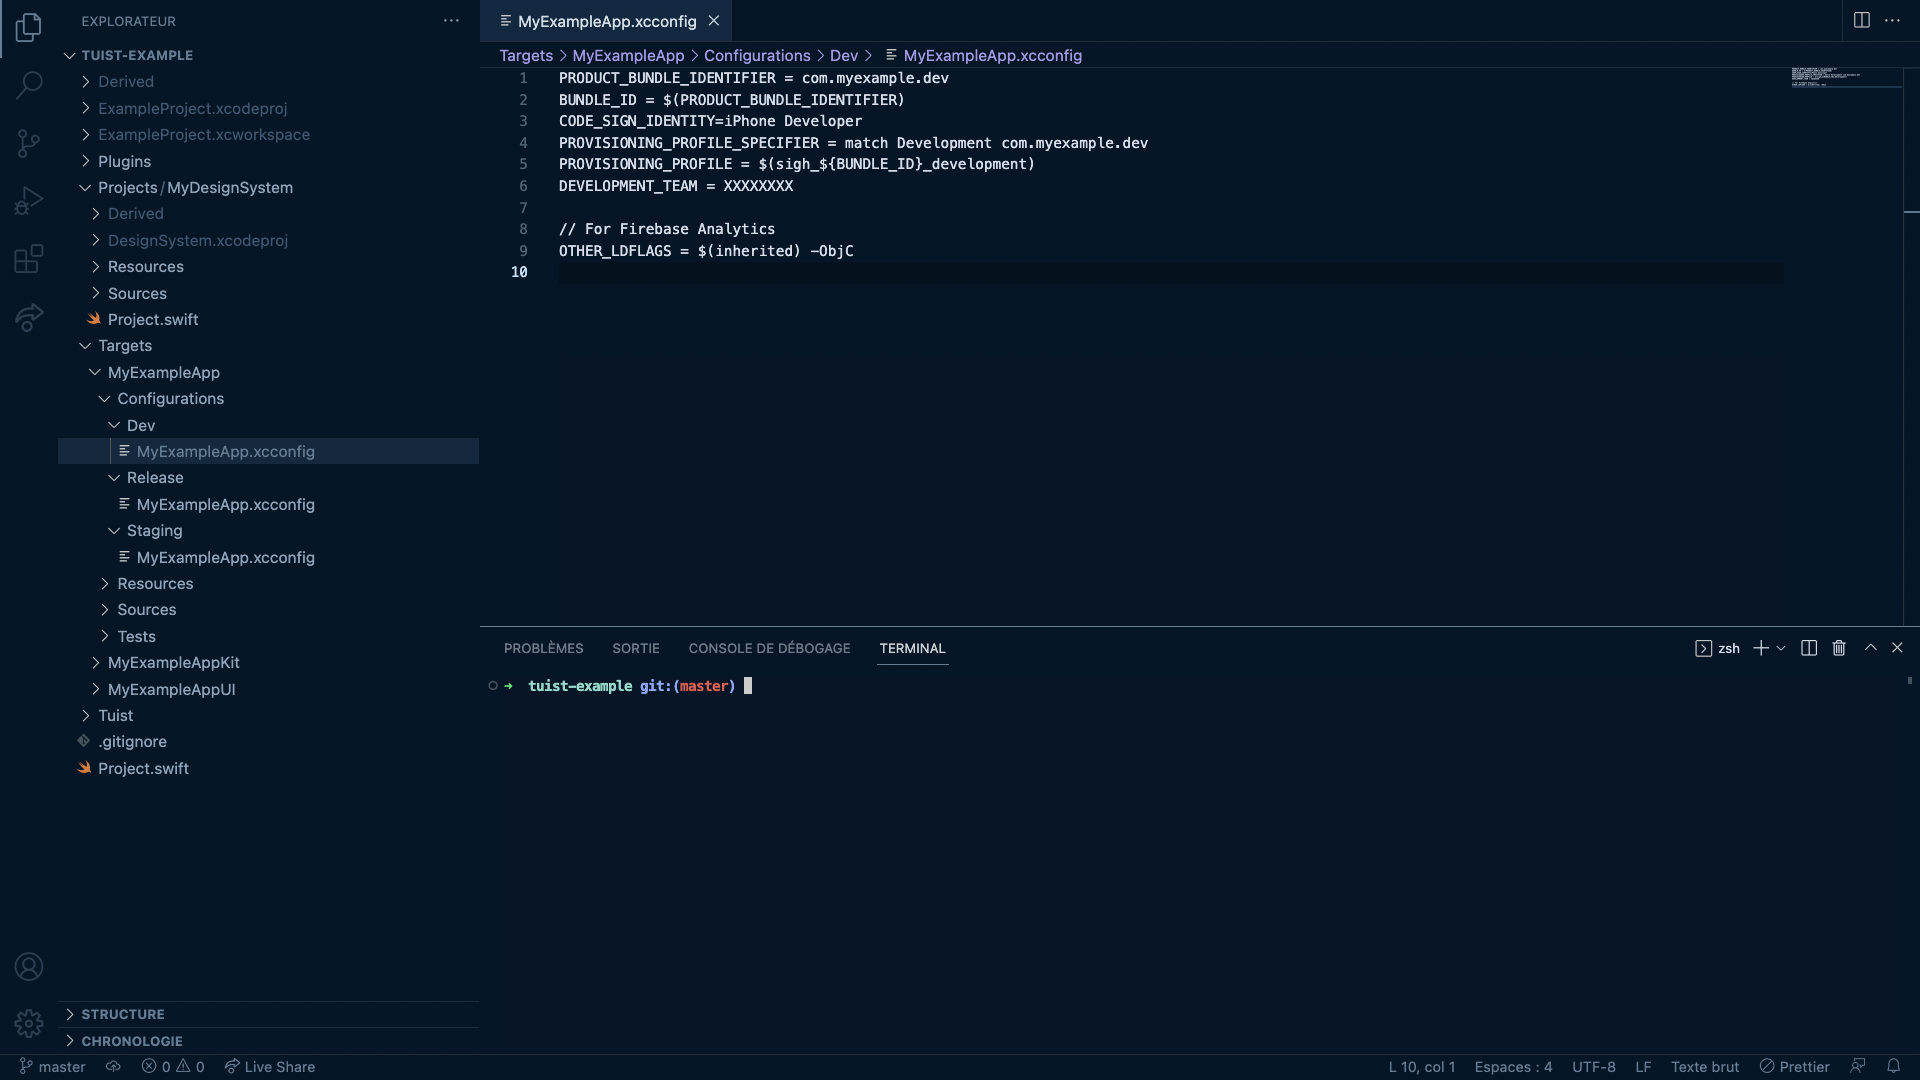Viewport: 1920px width, 1080px height.
Task: Open Run and Debug view
Action: [x=29, y=201]
